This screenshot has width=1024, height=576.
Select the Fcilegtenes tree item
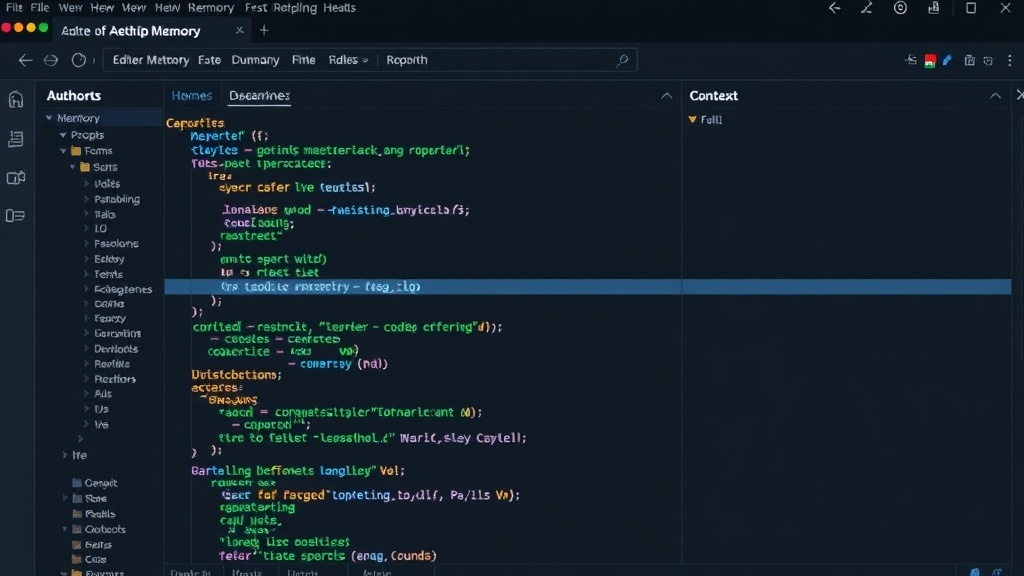[x=123, y=289]
